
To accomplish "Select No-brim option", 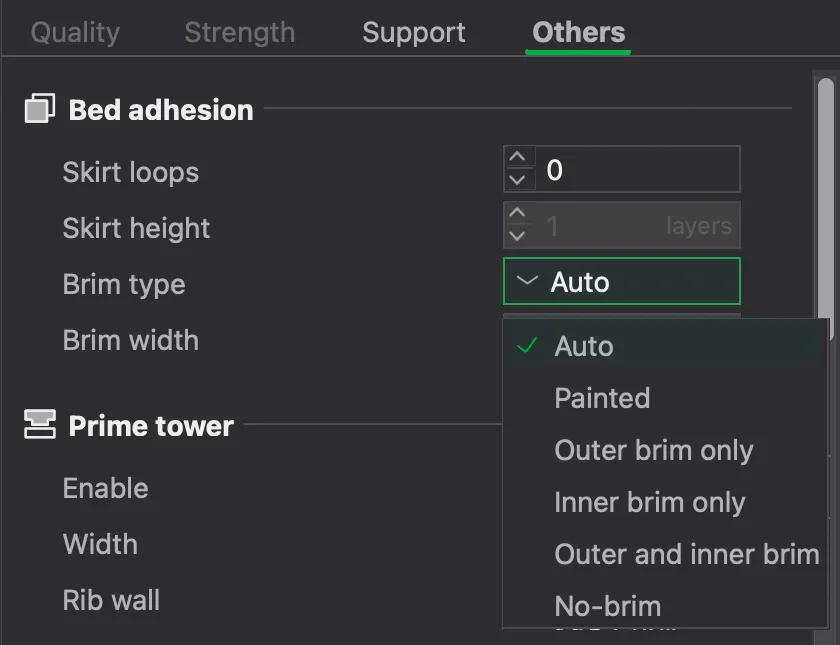I will pos(664,606).
